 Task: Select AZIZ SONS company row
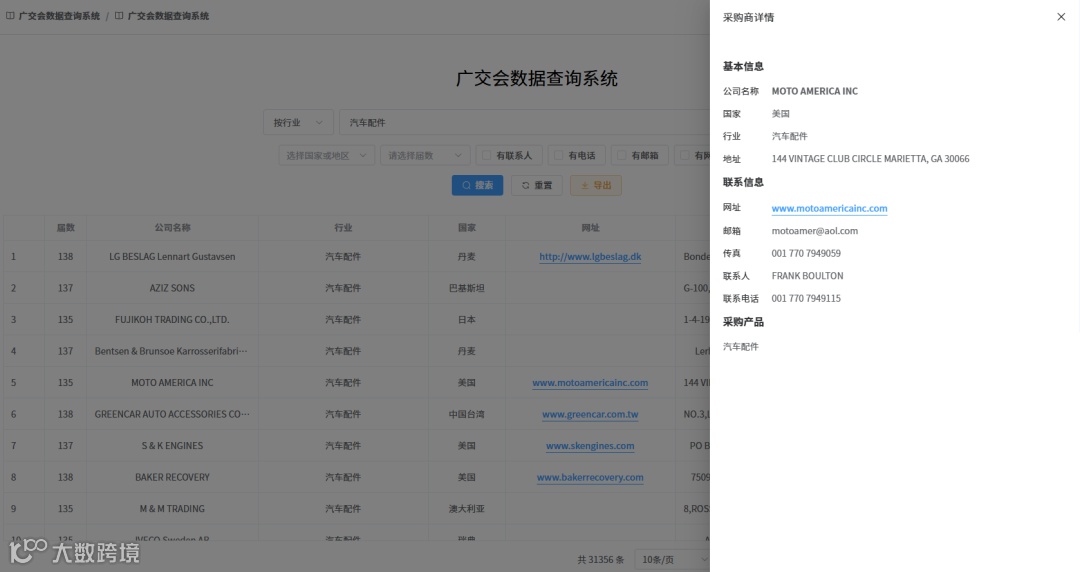point(357,288)
